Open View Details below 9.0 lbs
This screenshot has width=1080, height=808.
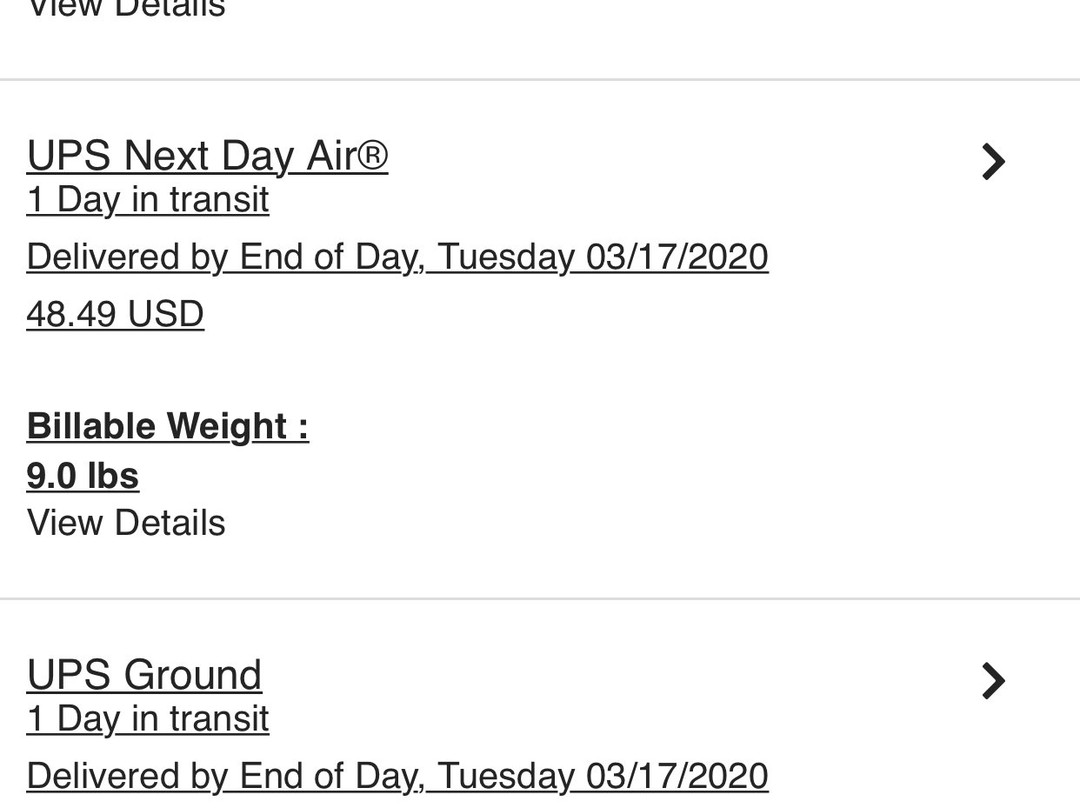[x=126, y=523]
